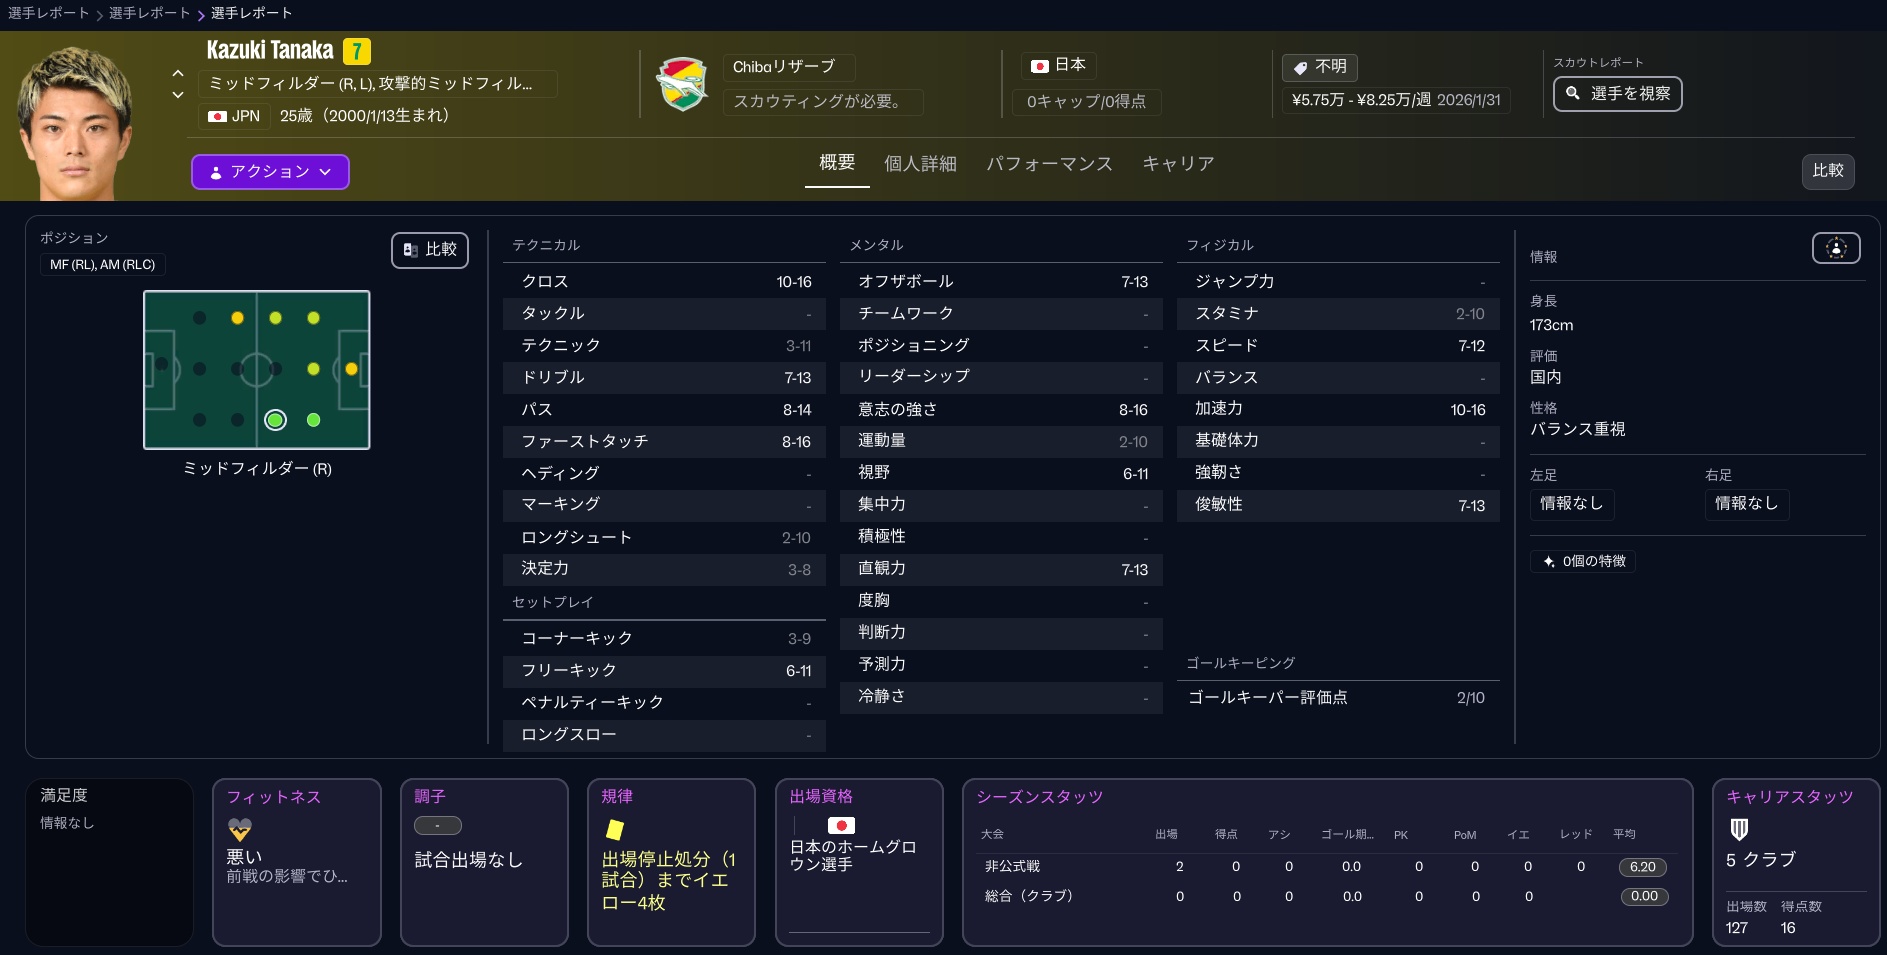Screen dimensions: 1887x955
Task: Click the career stats shield icon
Action: pyautogui.click(x=1739, y=829)
